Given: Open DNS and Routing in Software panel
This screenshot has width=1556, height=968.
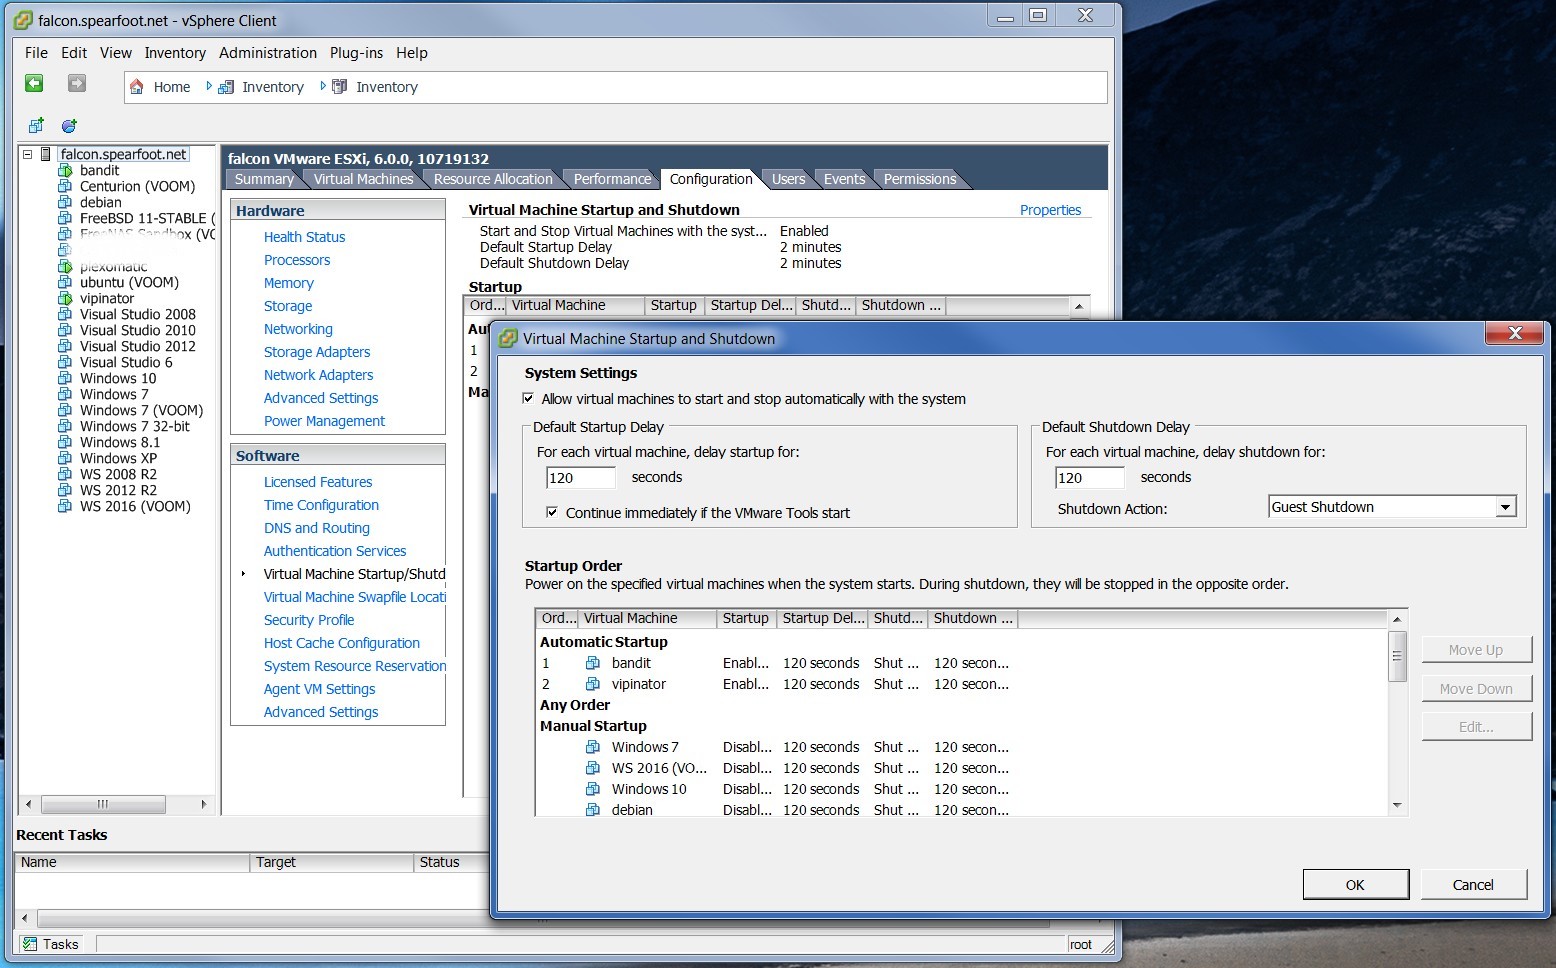Looking at the screenshot, I should coord(316,528).
